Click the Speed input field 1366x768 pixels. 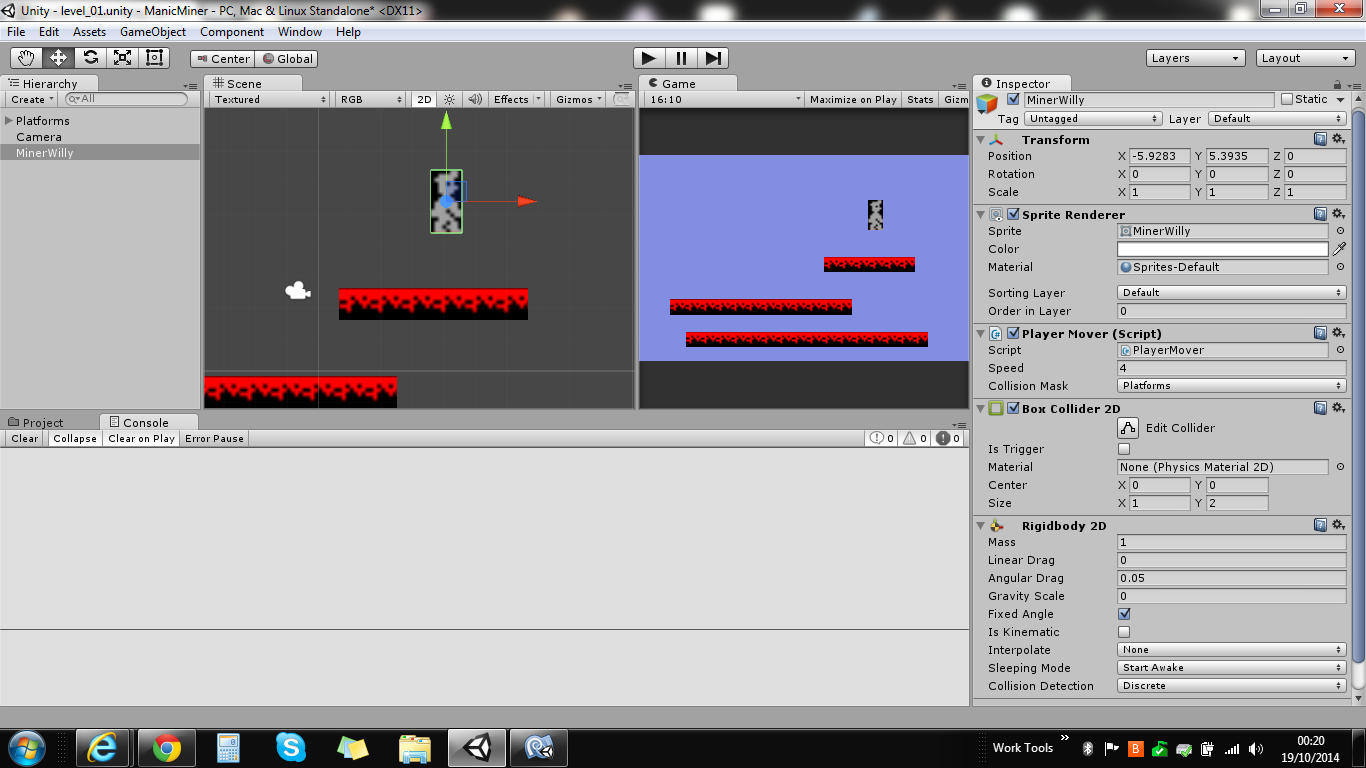coord(1230,368)
